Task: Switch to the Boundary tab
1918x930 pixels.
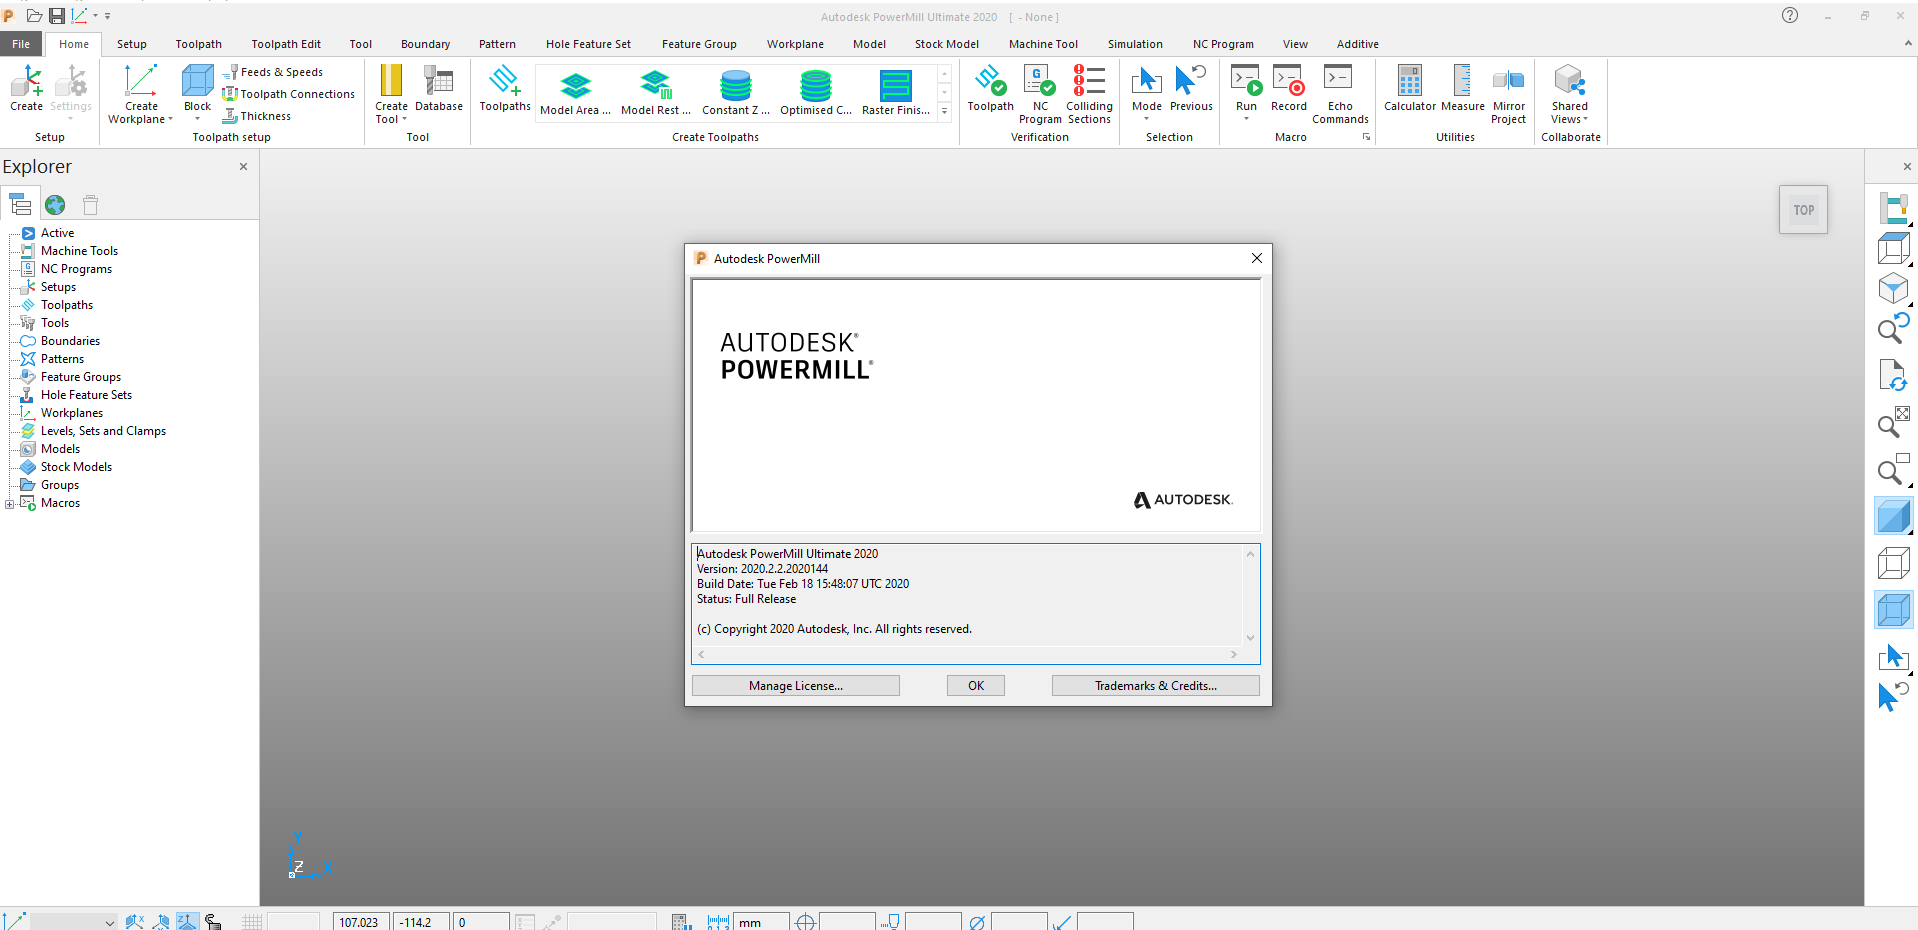Action: coord(425,44)
